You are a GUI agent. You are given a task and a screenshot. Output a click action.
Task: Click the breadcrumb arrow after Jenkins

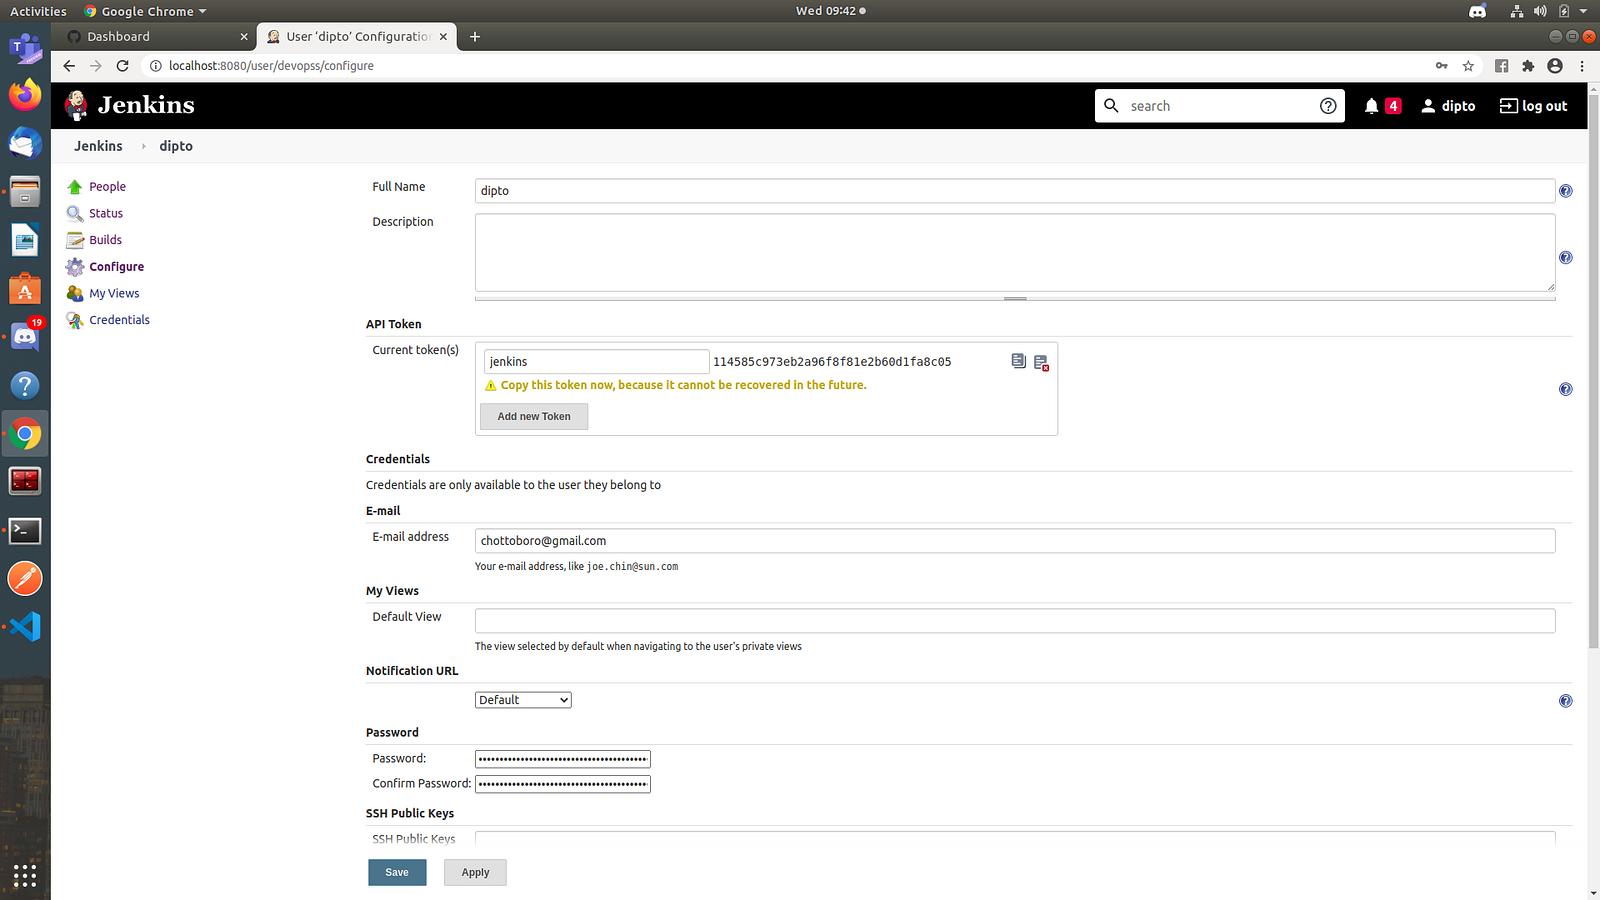click(x=143, y=146)
